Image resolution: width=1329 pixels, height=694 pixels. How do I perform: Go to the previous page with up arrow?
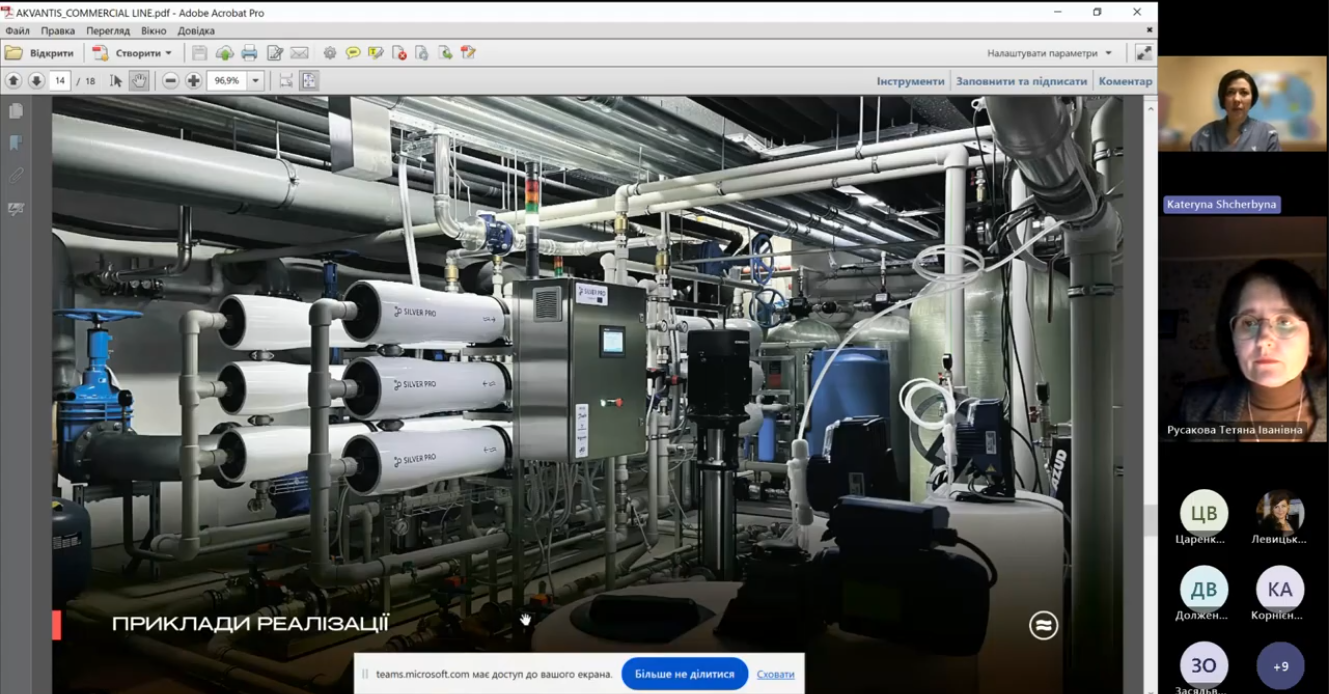pos(14,81)
